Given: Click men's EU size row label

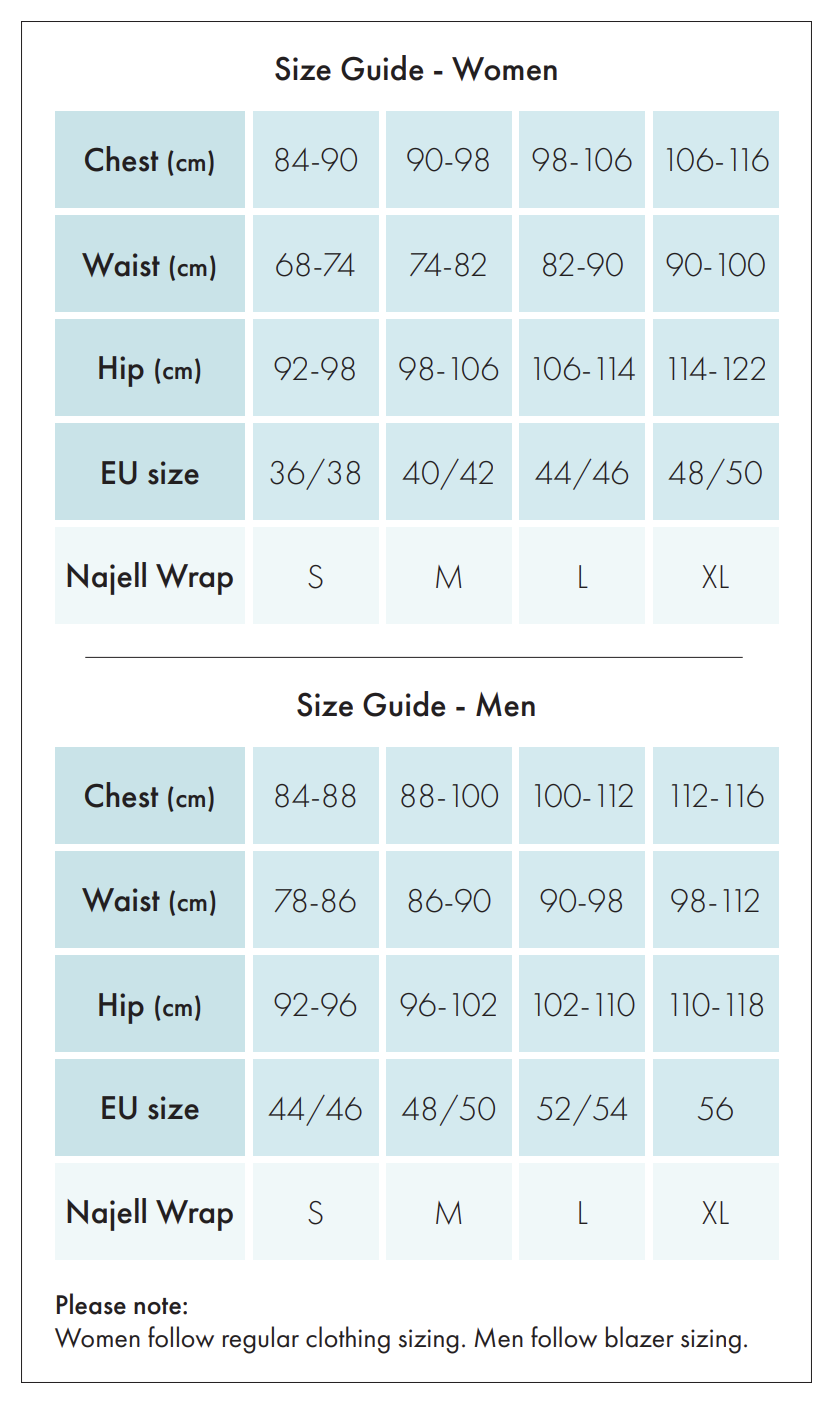Looking at the screenshot, I should pos(150,1108).
